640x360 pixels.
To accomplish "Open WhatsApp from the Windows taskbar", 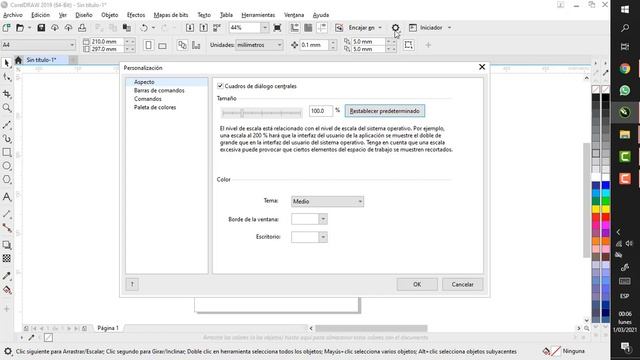I will [624, 91].
